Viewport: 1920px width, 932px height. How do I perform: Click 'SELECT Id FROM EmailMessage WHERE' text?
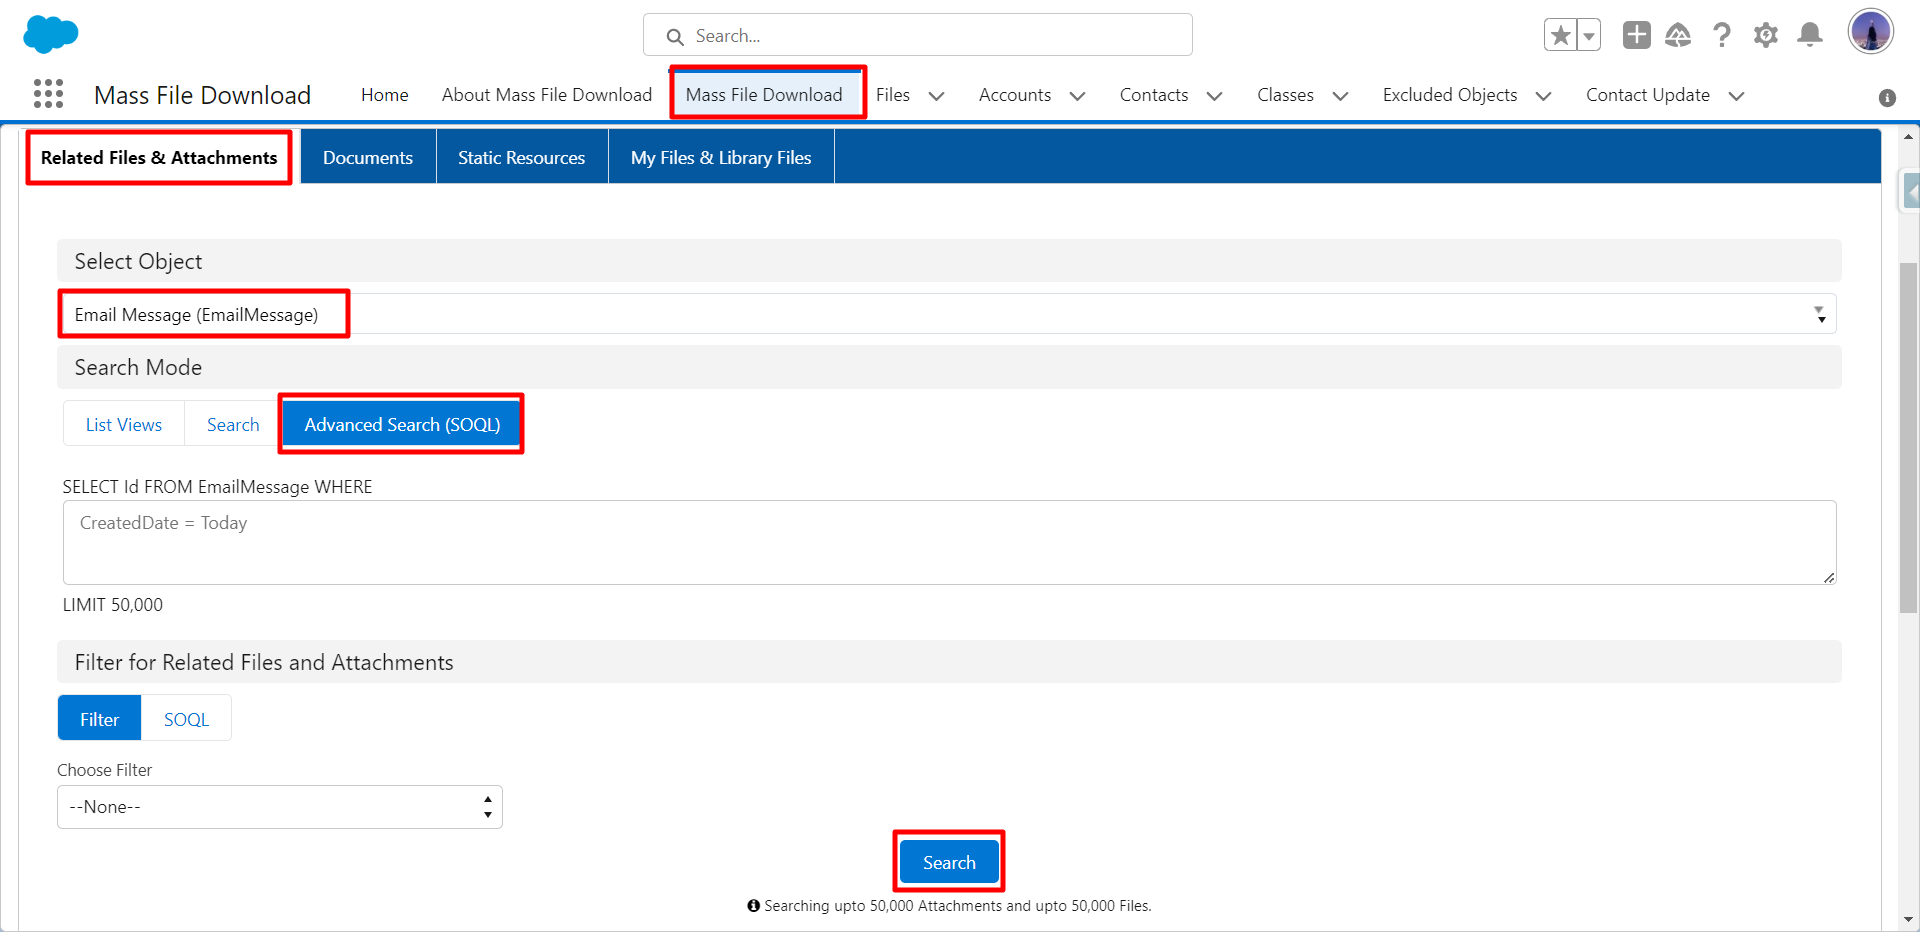coord(217,487)
